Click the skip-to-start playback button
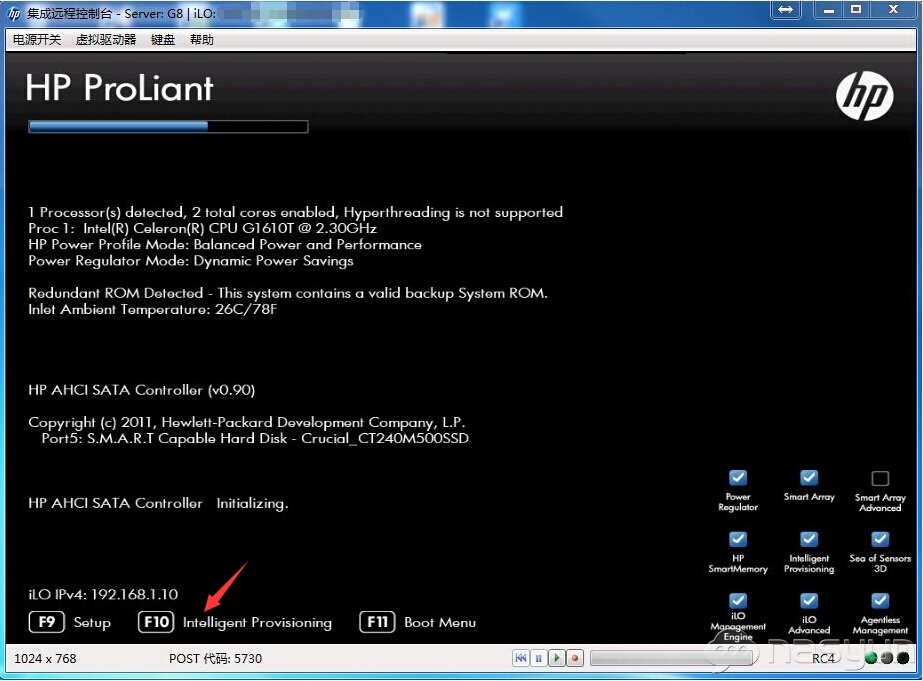Viewport: 923px width, 681px height. (x=521, y=658)
